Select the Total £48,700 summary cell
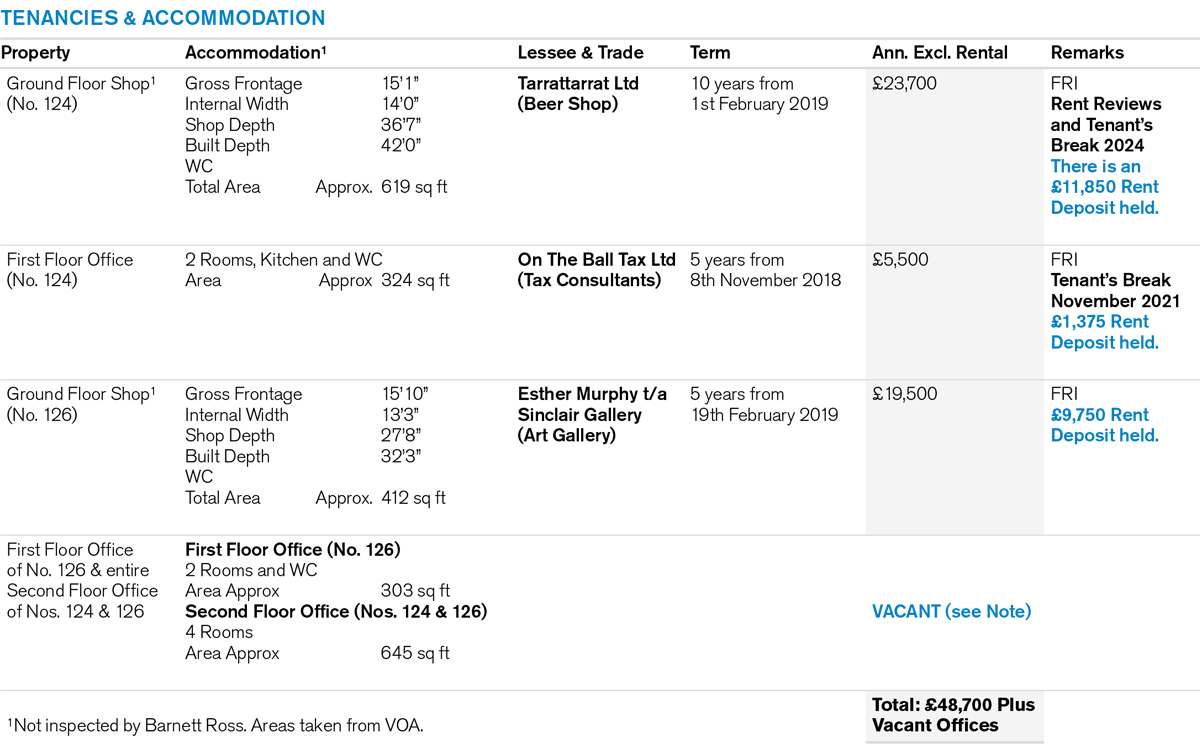 pos(952,715)
